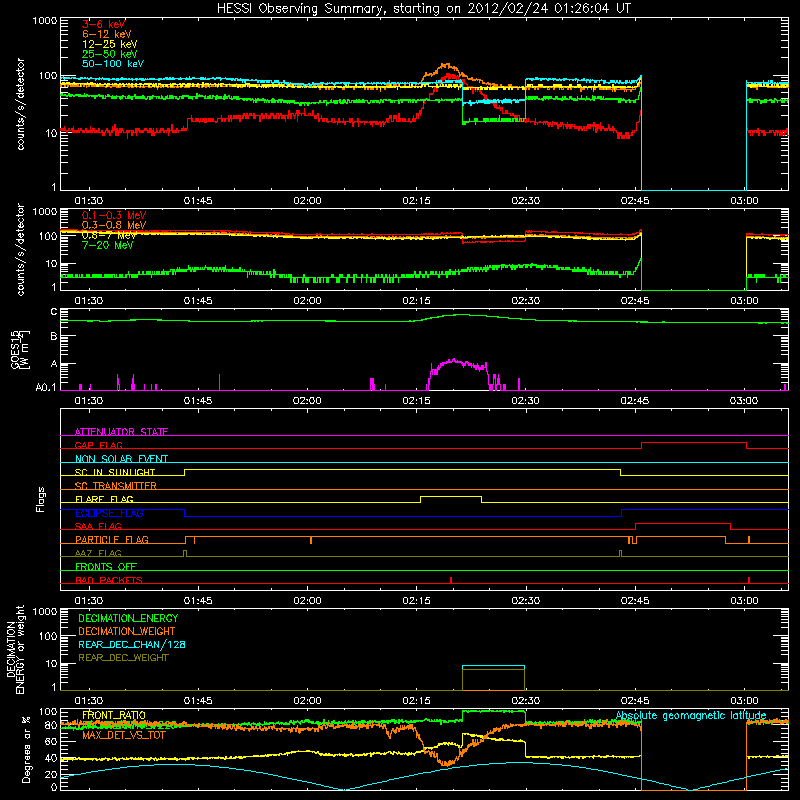Click the raised GAP_FLAG step segment
800x800 pixels.
click(694, 443)
